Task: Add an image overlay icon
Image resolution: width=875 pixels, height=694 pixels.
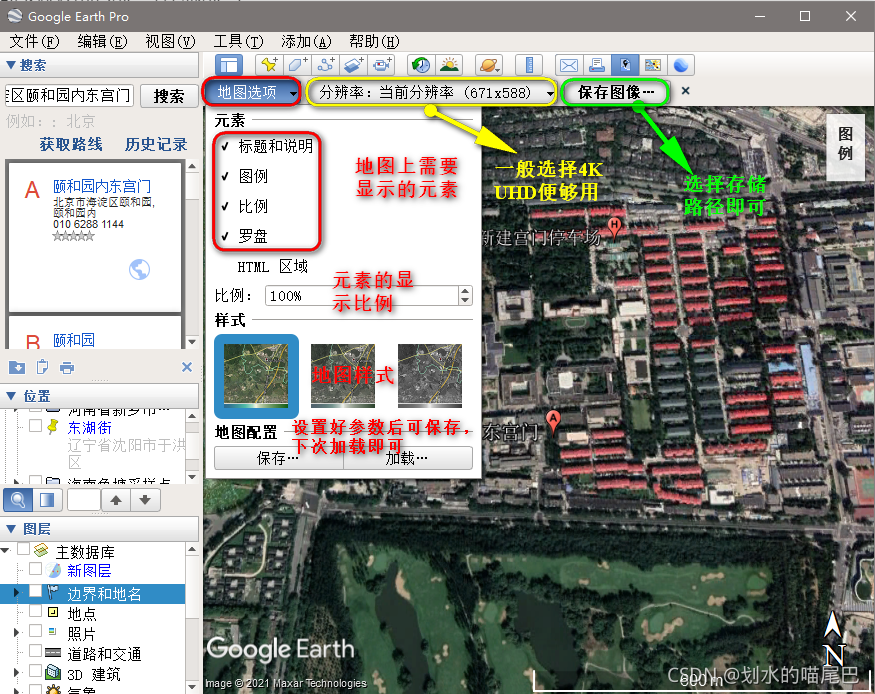Action: point(354,65)
